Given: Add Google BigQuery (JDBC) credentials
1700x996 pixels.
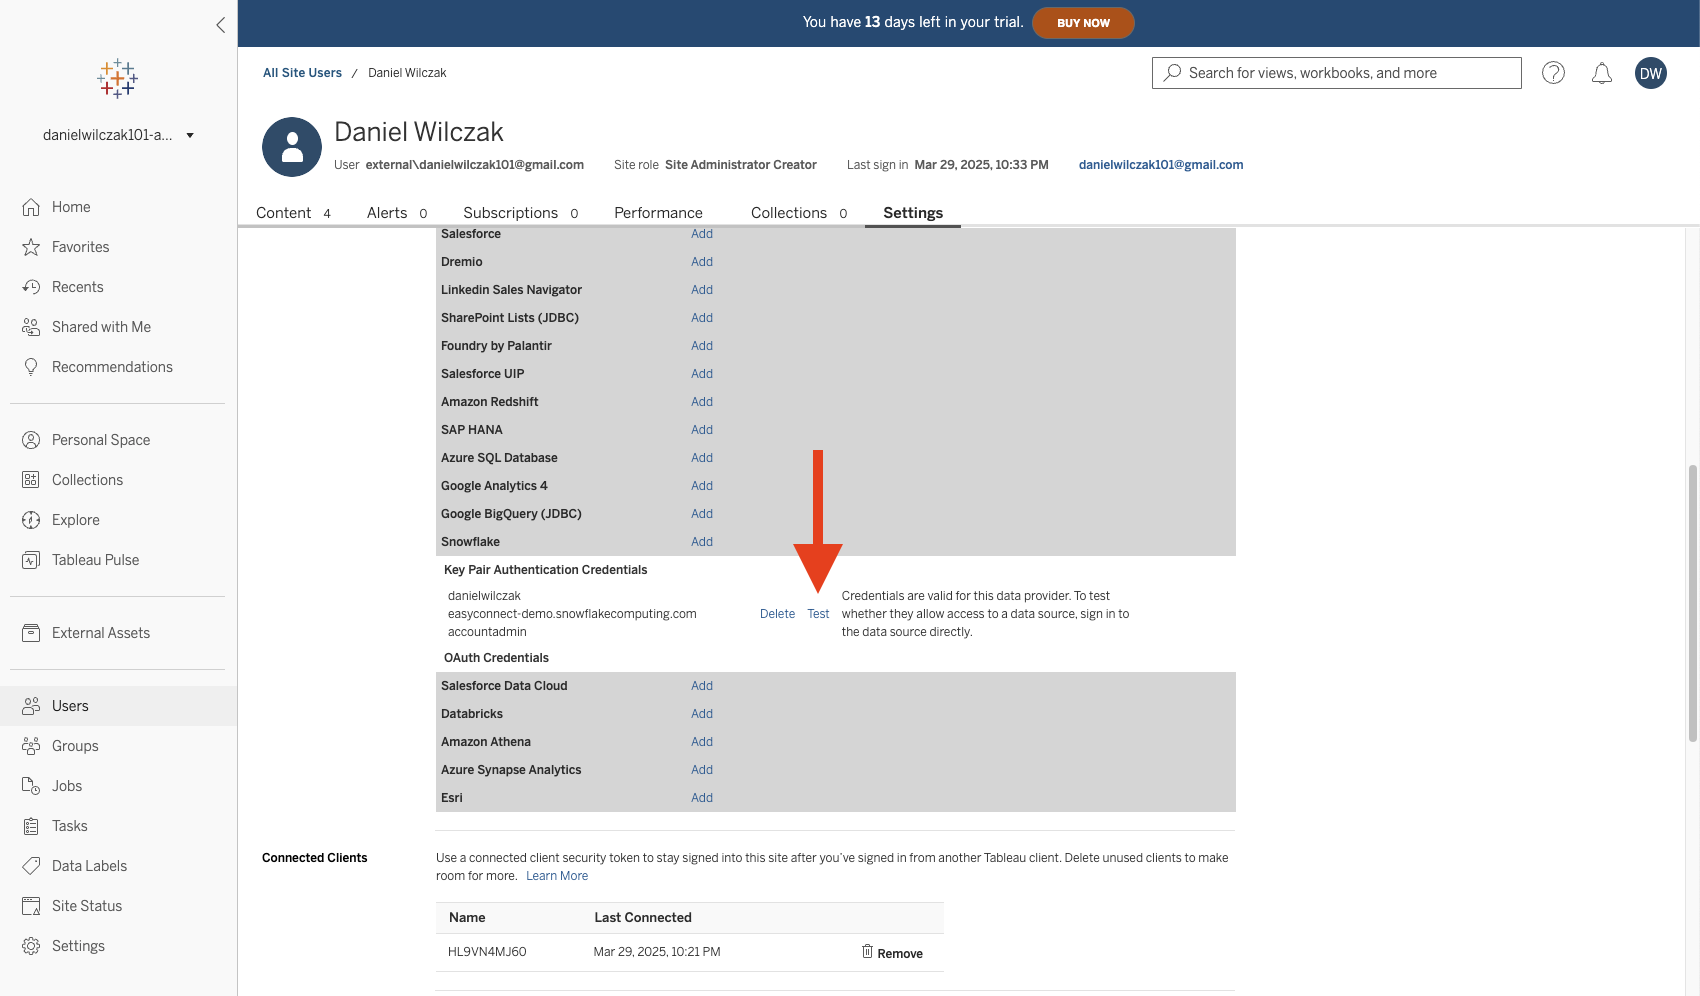Looking at the screenshot, I should coord(702,514).
